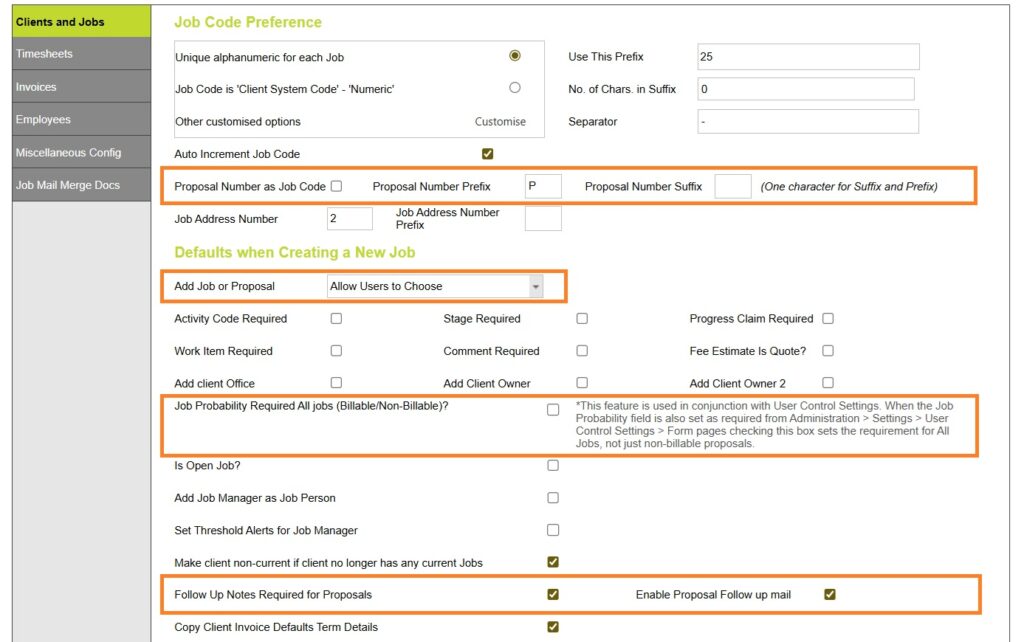Click the Use This Prefix field
1024x642 pixels.
807,57
